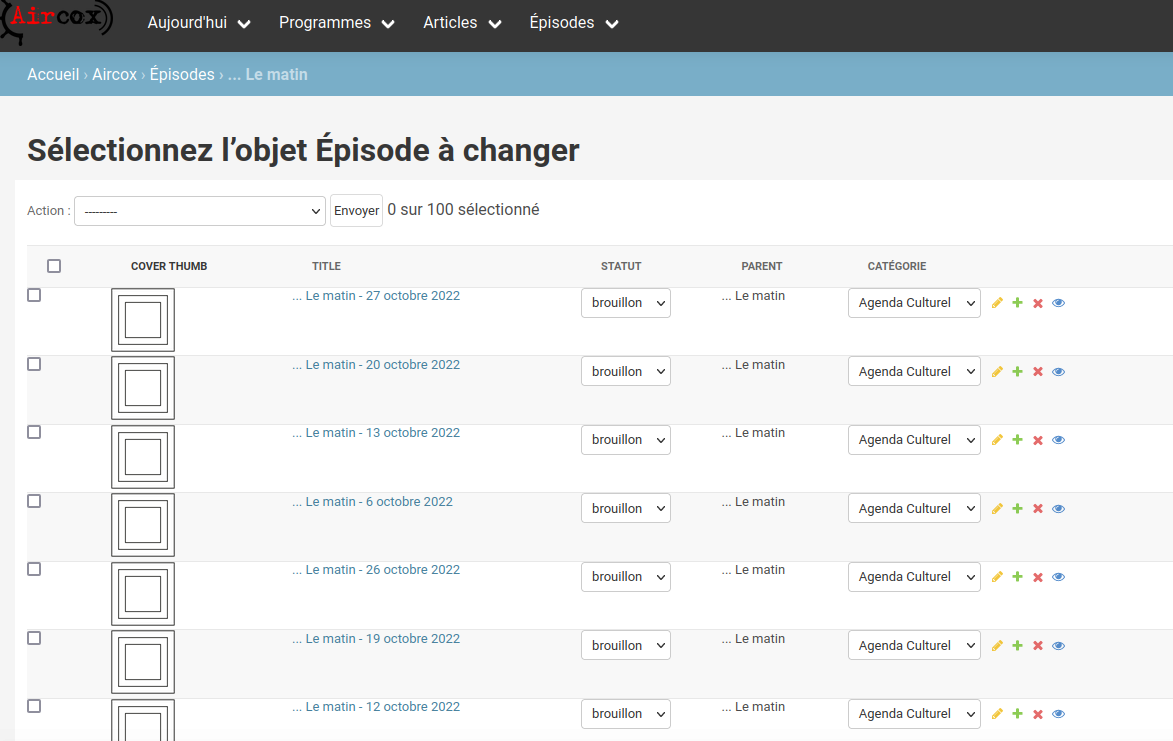The image size is (1173, 741).
Task: Click blue eye view icon for 6 octobre row
Action: [x=1059, y=509]
